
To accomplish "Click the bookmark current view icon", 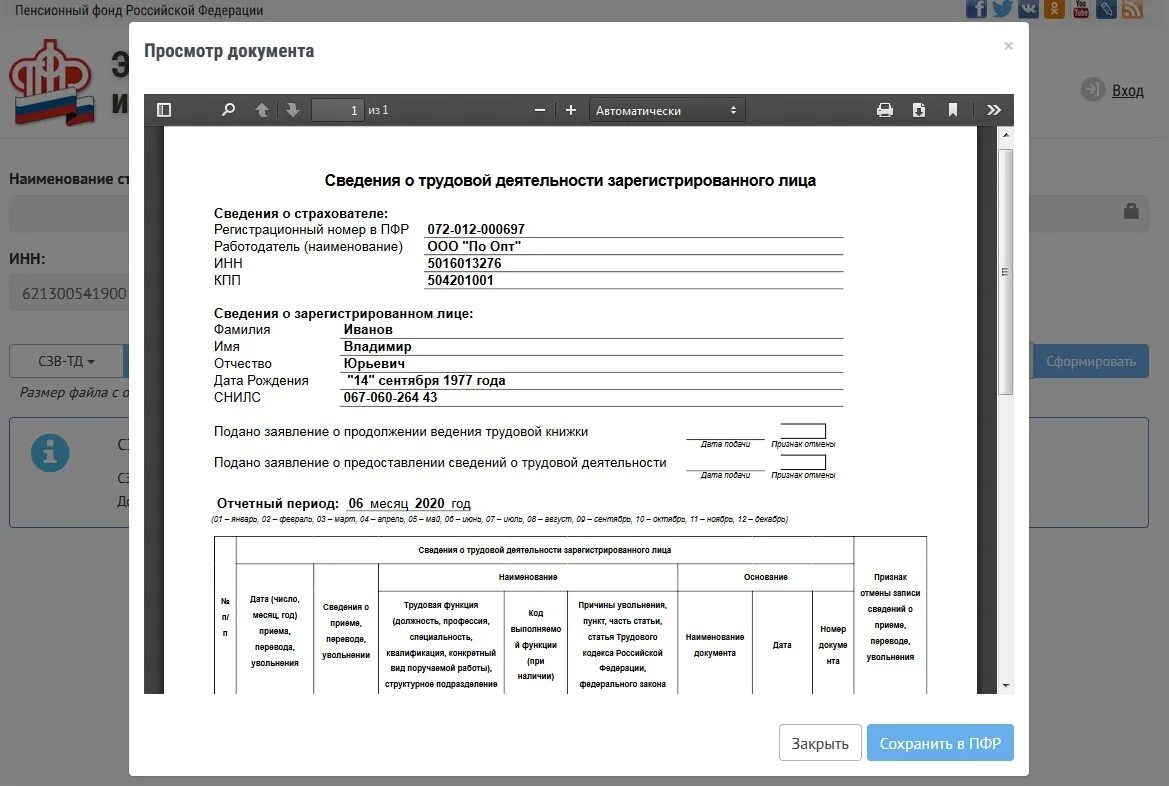I will pyautogui.click(x=953, y=110).
